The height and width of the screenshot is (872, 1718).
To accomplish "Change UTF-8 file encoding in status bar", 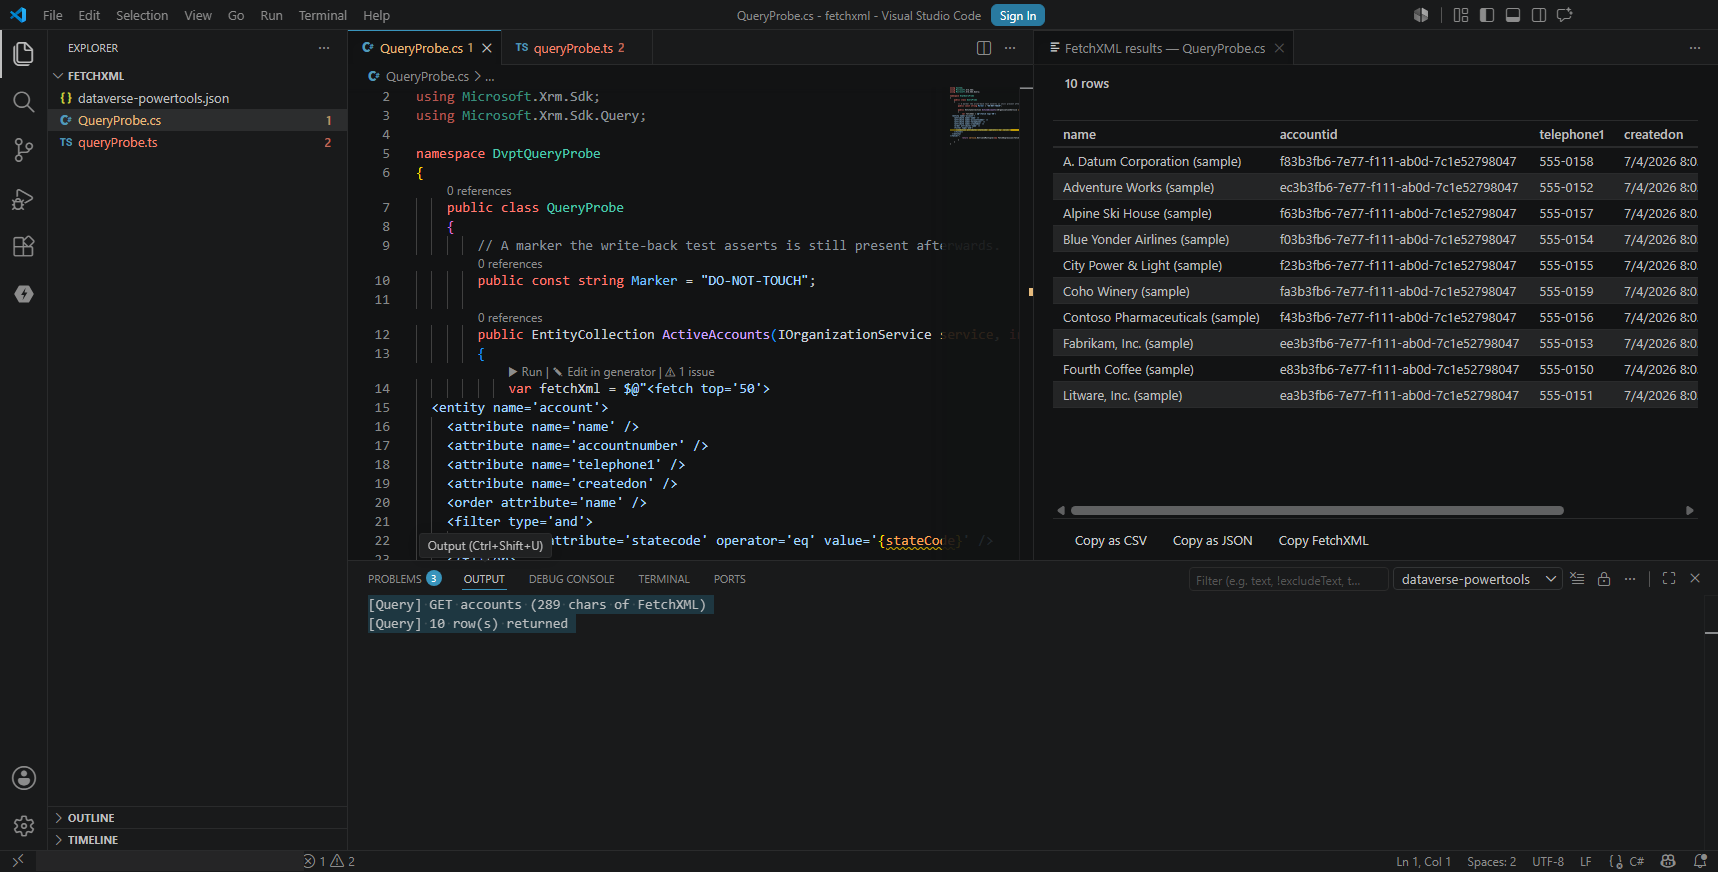I will click(1548, 861).
